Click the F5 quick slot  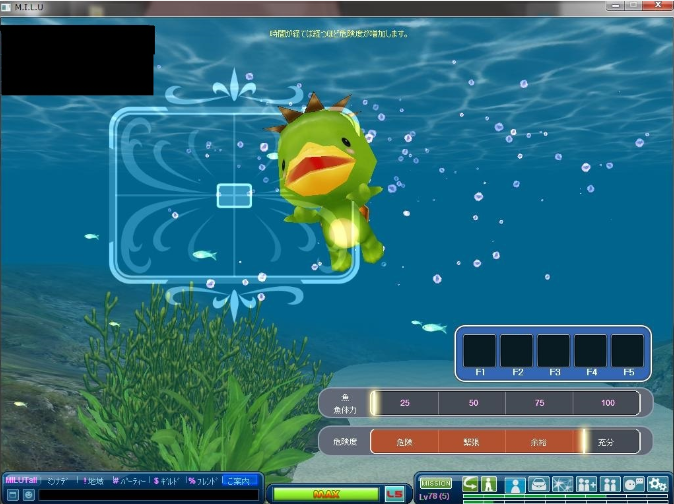[x=627, y=351]
